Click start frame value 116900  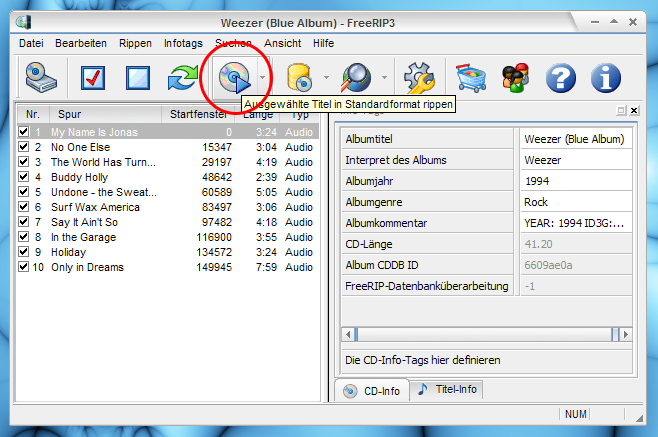coord(214,237)
